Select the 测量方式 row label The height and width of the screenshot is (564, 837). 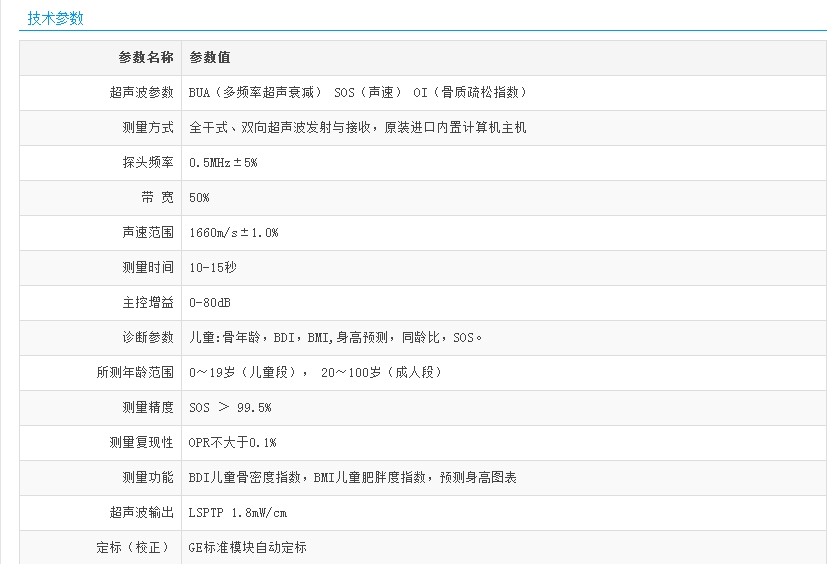point(147,127)
